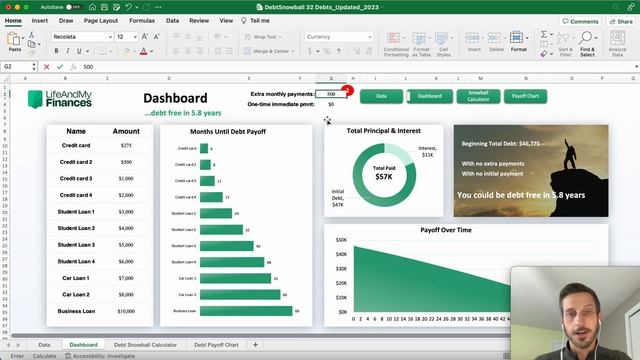Image resolution: width=640 pixels, height=360 pixels.
Task: Click the Redo icon
Action: [x=147, y=7]
